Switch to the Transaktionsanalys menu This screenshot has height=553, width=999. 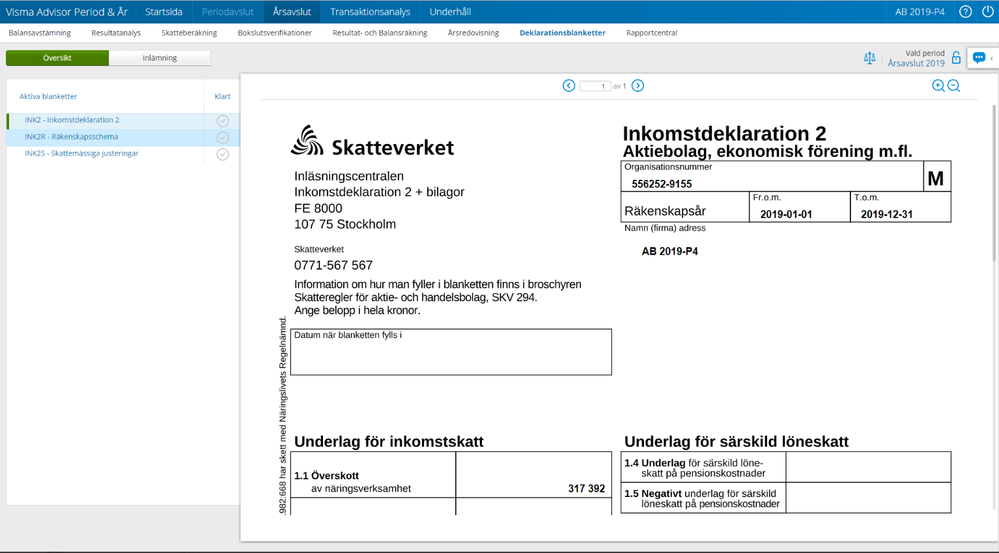tap(370, 12)
